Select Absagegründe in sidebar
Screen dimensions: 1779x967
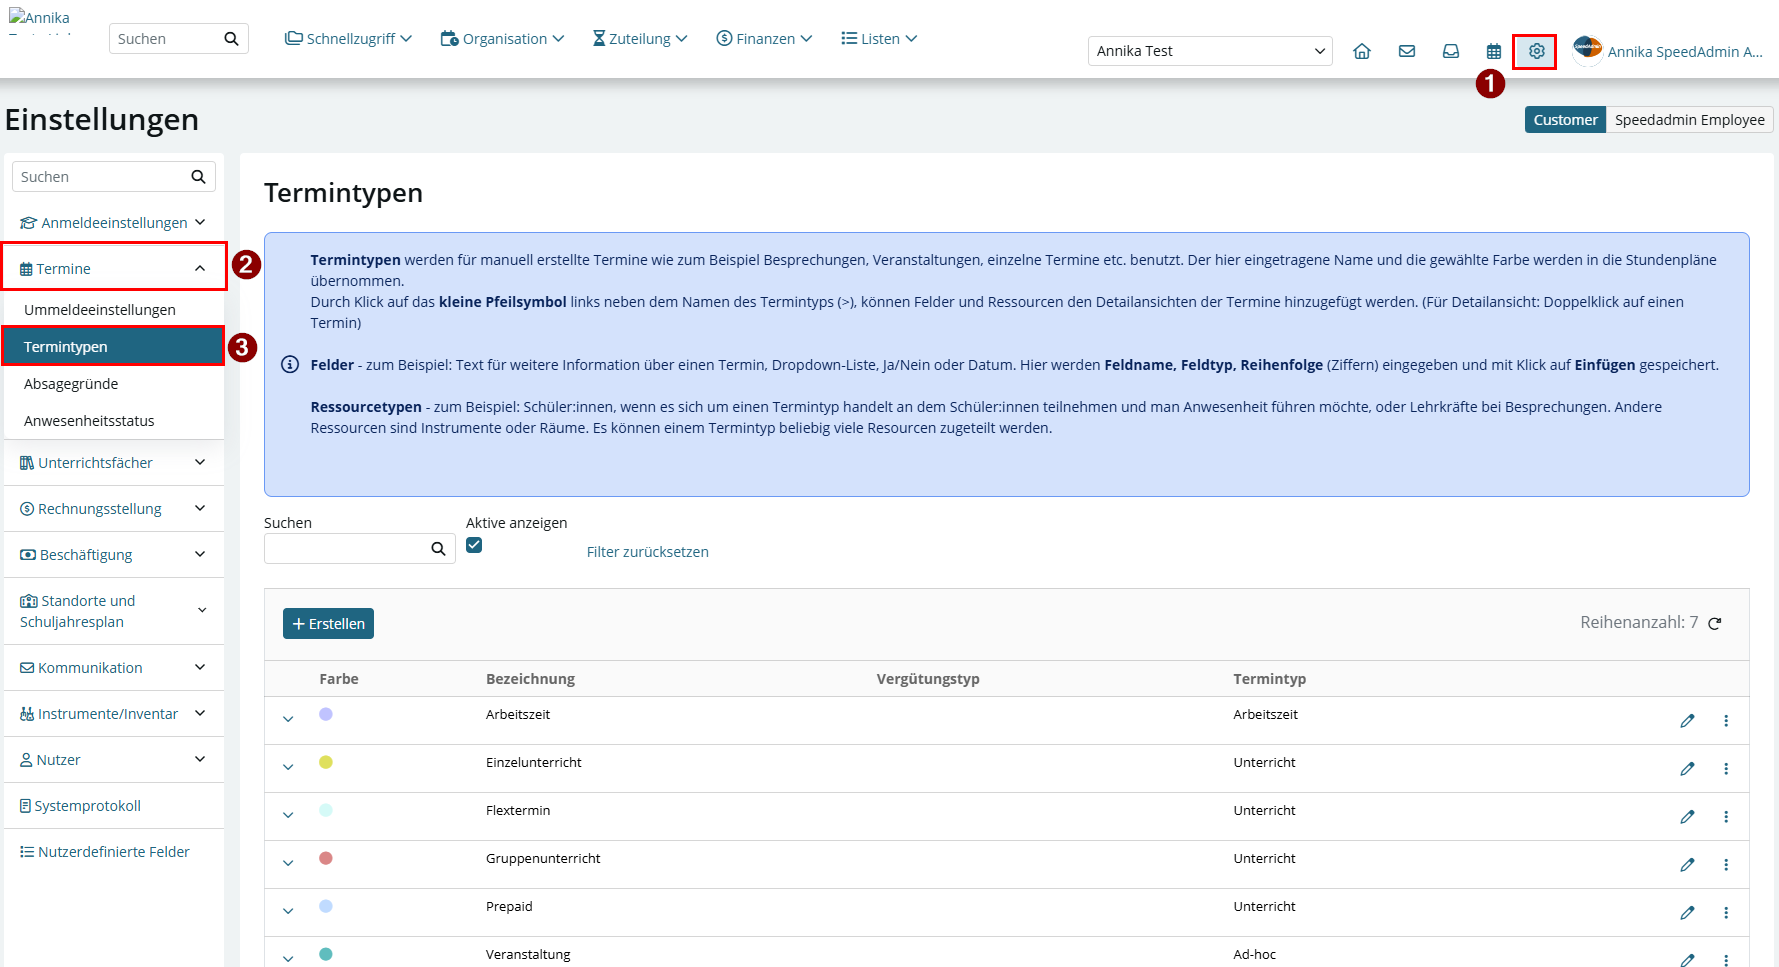point(71,384)
